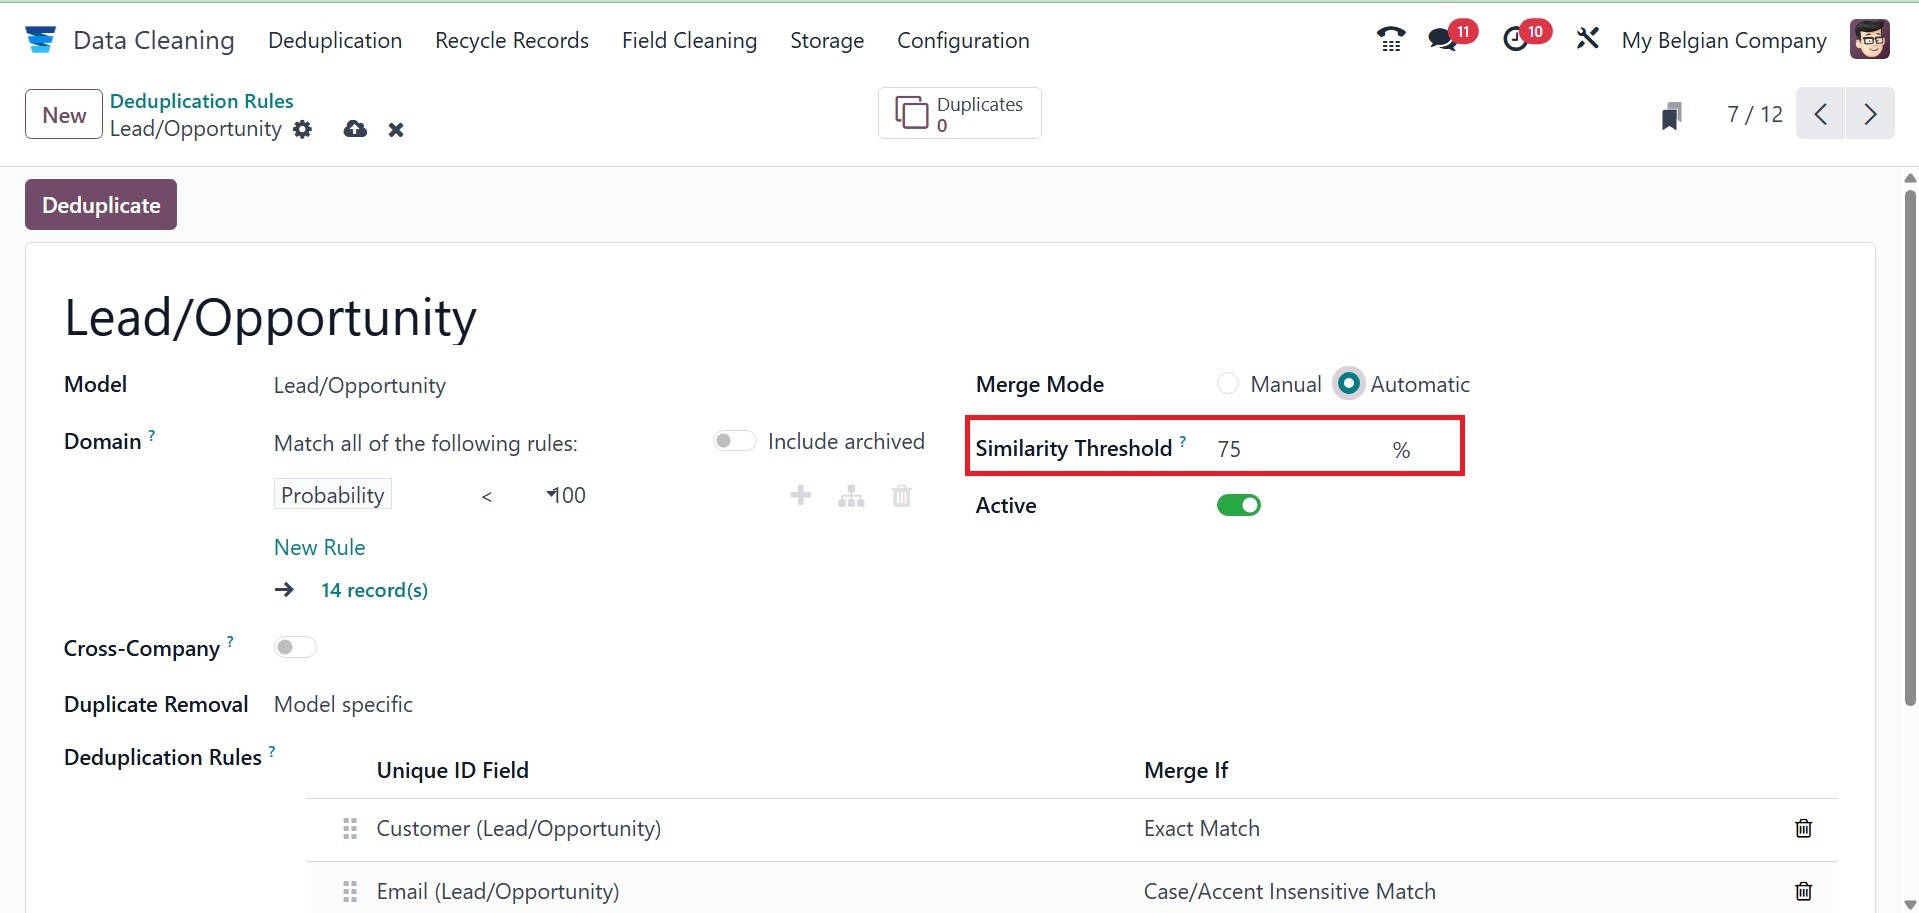Toggle the Active switch off
Screen dimensions: 1919x913
pyautogui.click(x=1238, y=505)
